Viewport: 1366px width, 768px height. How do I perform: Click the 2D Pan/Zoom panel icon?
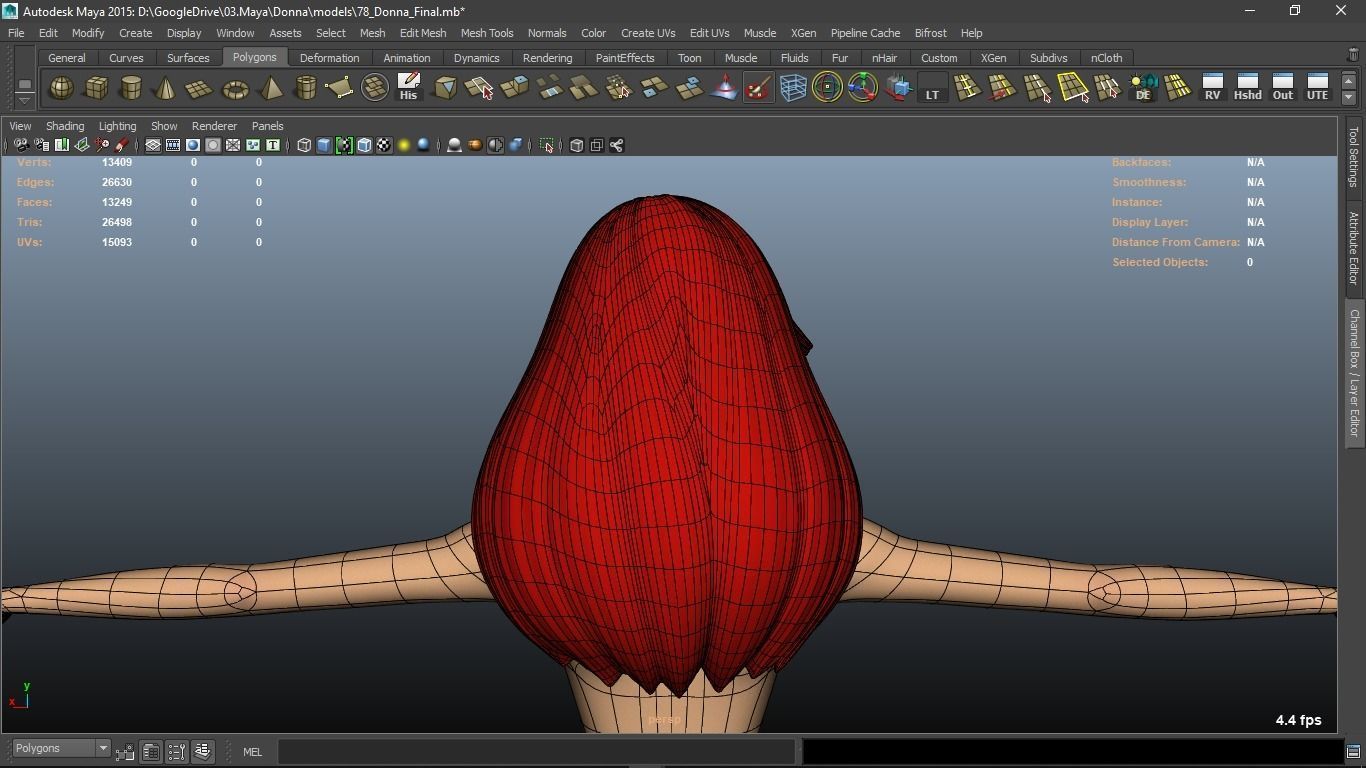tap(102, 145)
